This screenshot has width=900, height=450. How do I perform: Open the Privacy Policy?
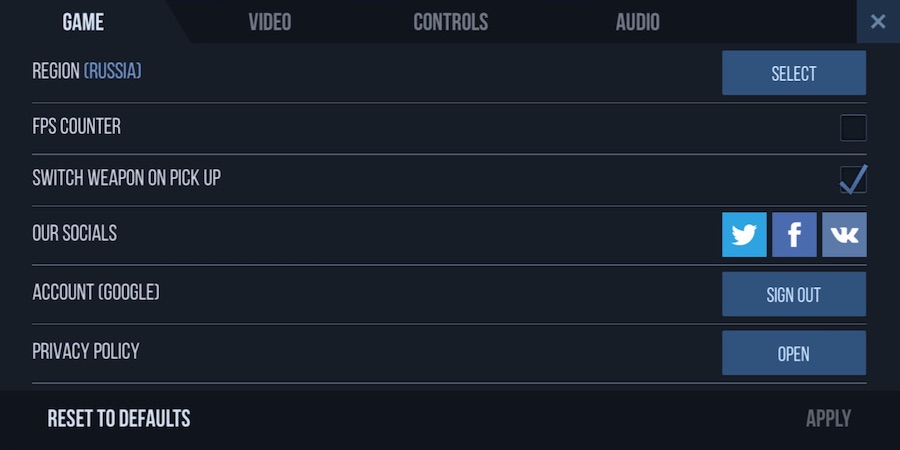pos(794,353)
